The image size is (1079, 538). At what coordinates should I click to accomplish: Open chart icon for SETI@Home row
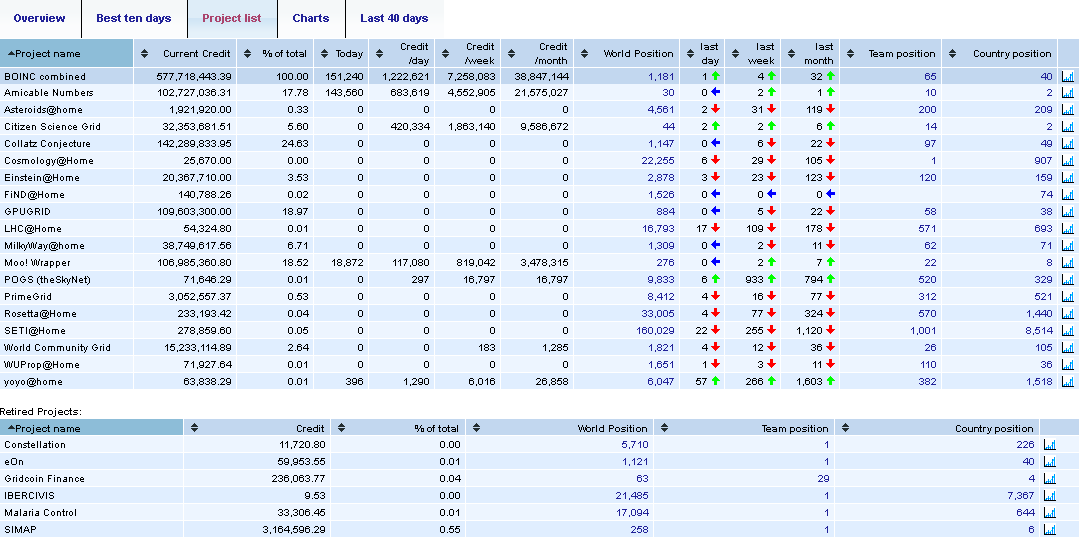1067,330
